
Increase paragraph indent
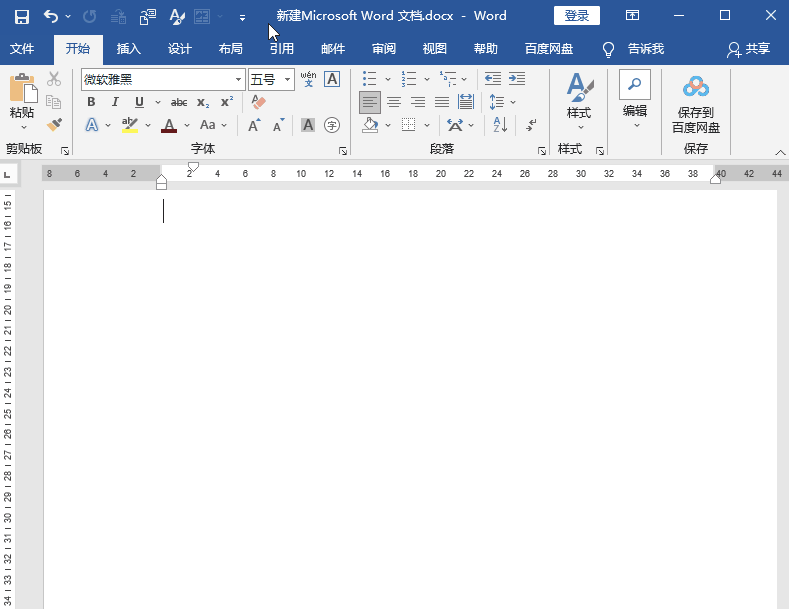517,79
